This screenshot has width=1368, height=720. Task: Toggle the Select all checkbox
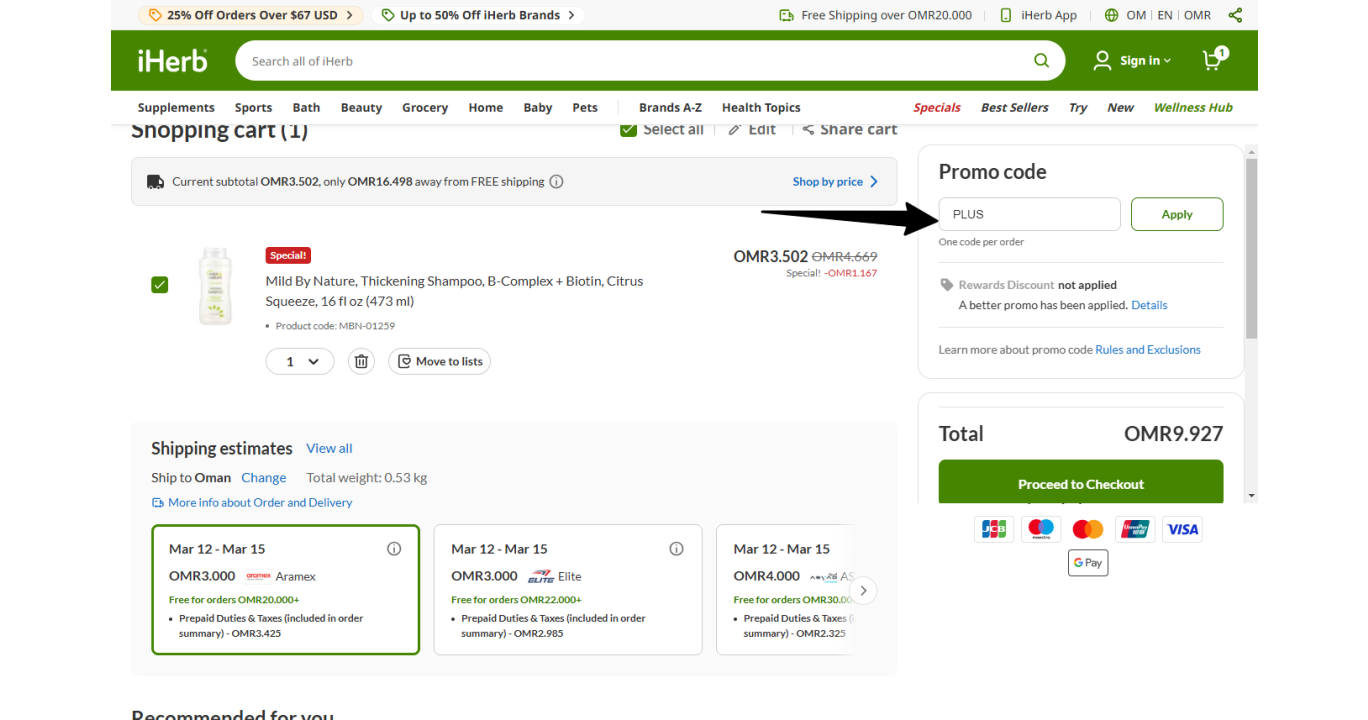pos(628,130)
